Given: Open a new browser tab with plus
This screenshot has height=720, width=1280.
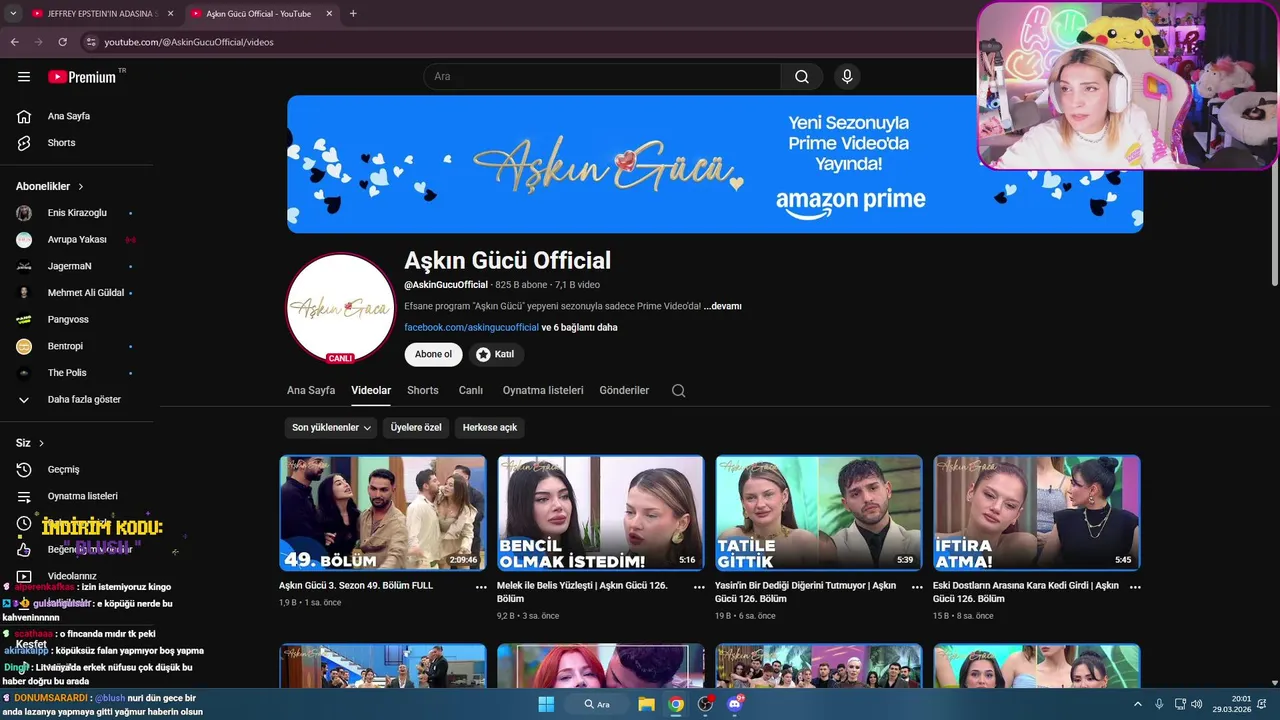Looking at the screenshot, I should click(x=353, y=13).
